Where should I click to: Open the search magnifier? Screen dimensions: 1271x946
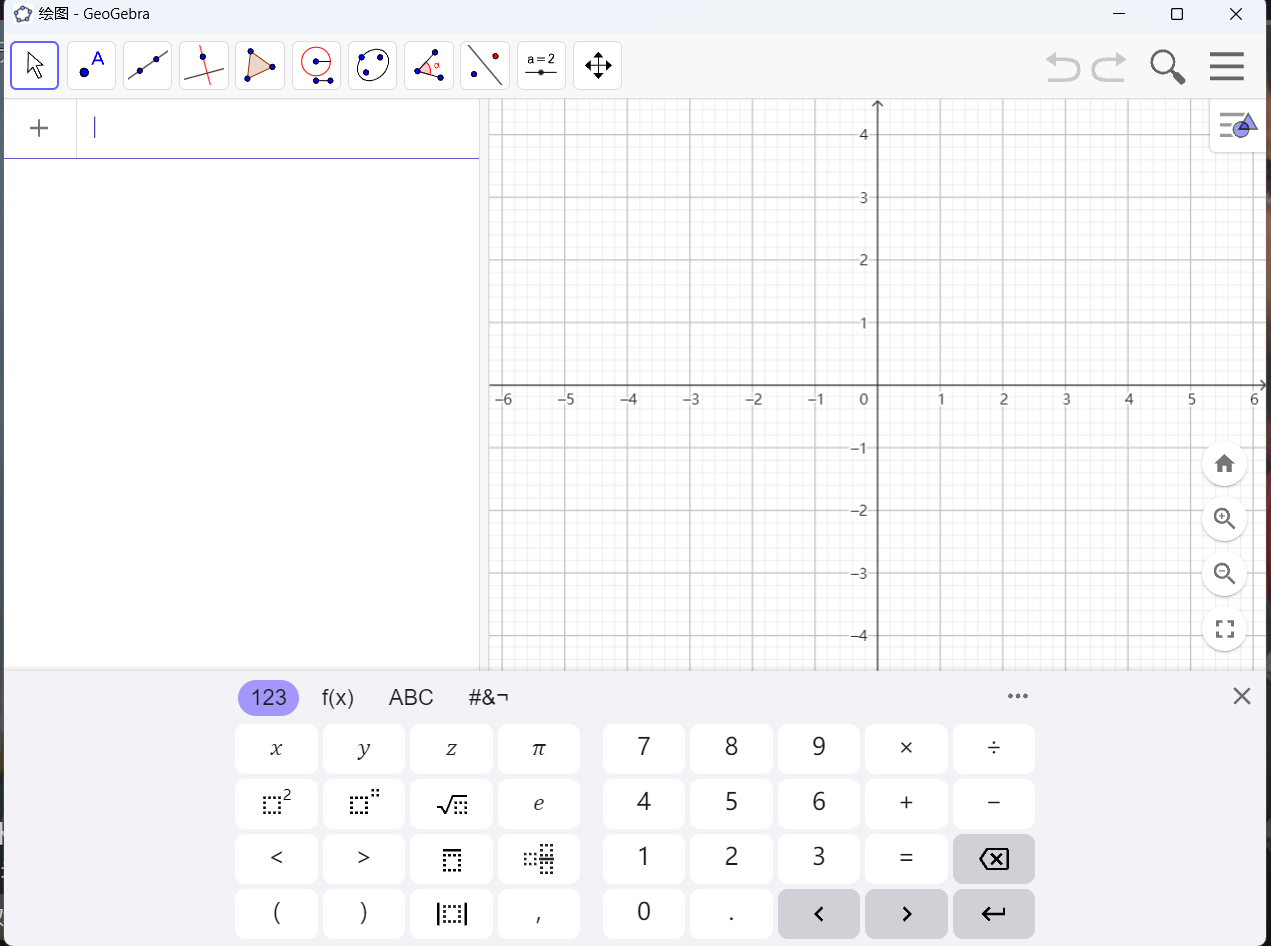tap(1167, 67)
